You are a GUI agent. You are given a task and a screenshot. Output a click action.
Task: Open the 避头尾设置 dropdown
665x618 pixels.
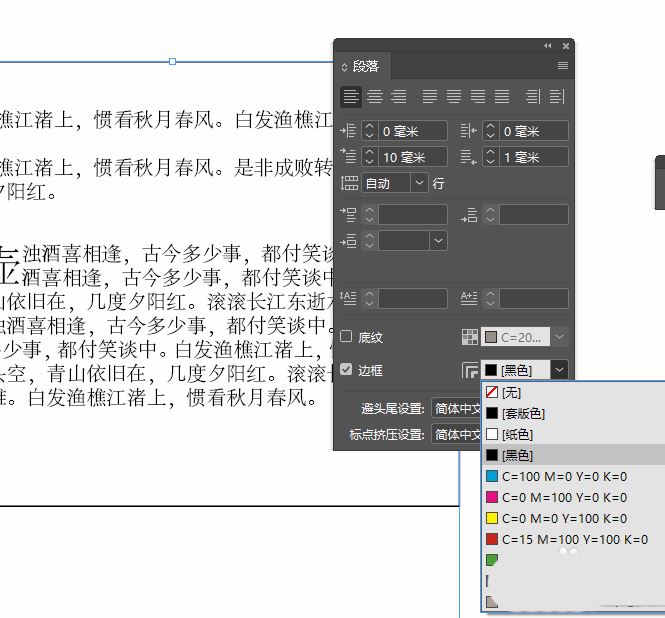coord(456,408)
